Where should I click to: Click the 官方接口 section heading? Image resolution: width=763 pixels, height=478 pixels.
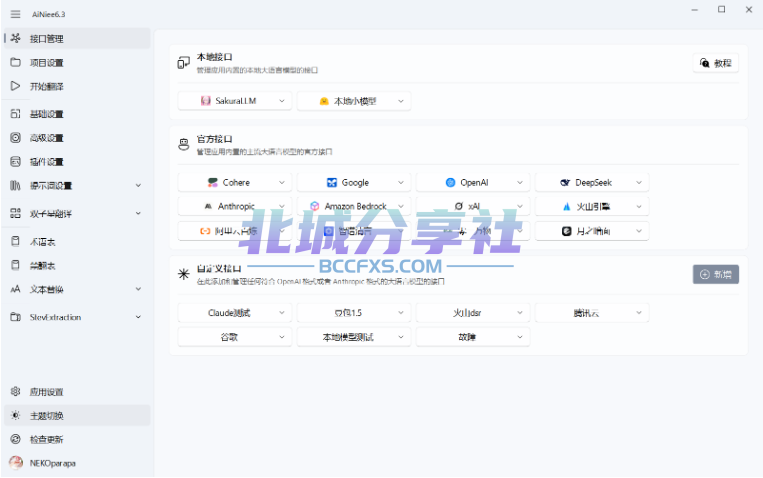click(215, 139)
